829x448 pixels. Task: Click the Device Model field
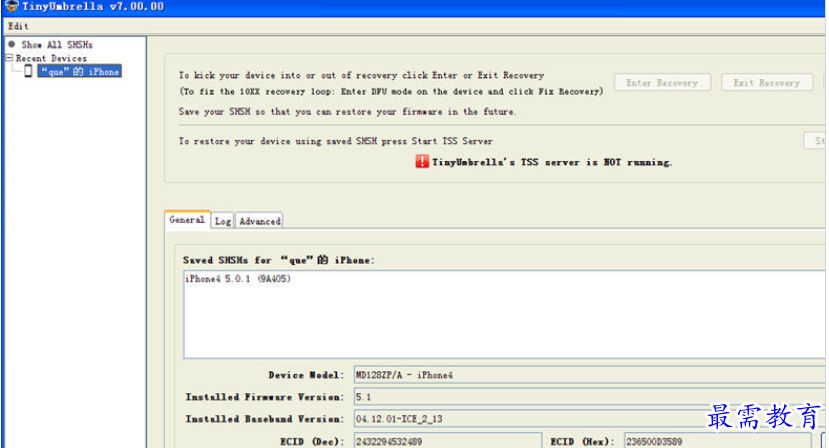click(x=589, y=375)
